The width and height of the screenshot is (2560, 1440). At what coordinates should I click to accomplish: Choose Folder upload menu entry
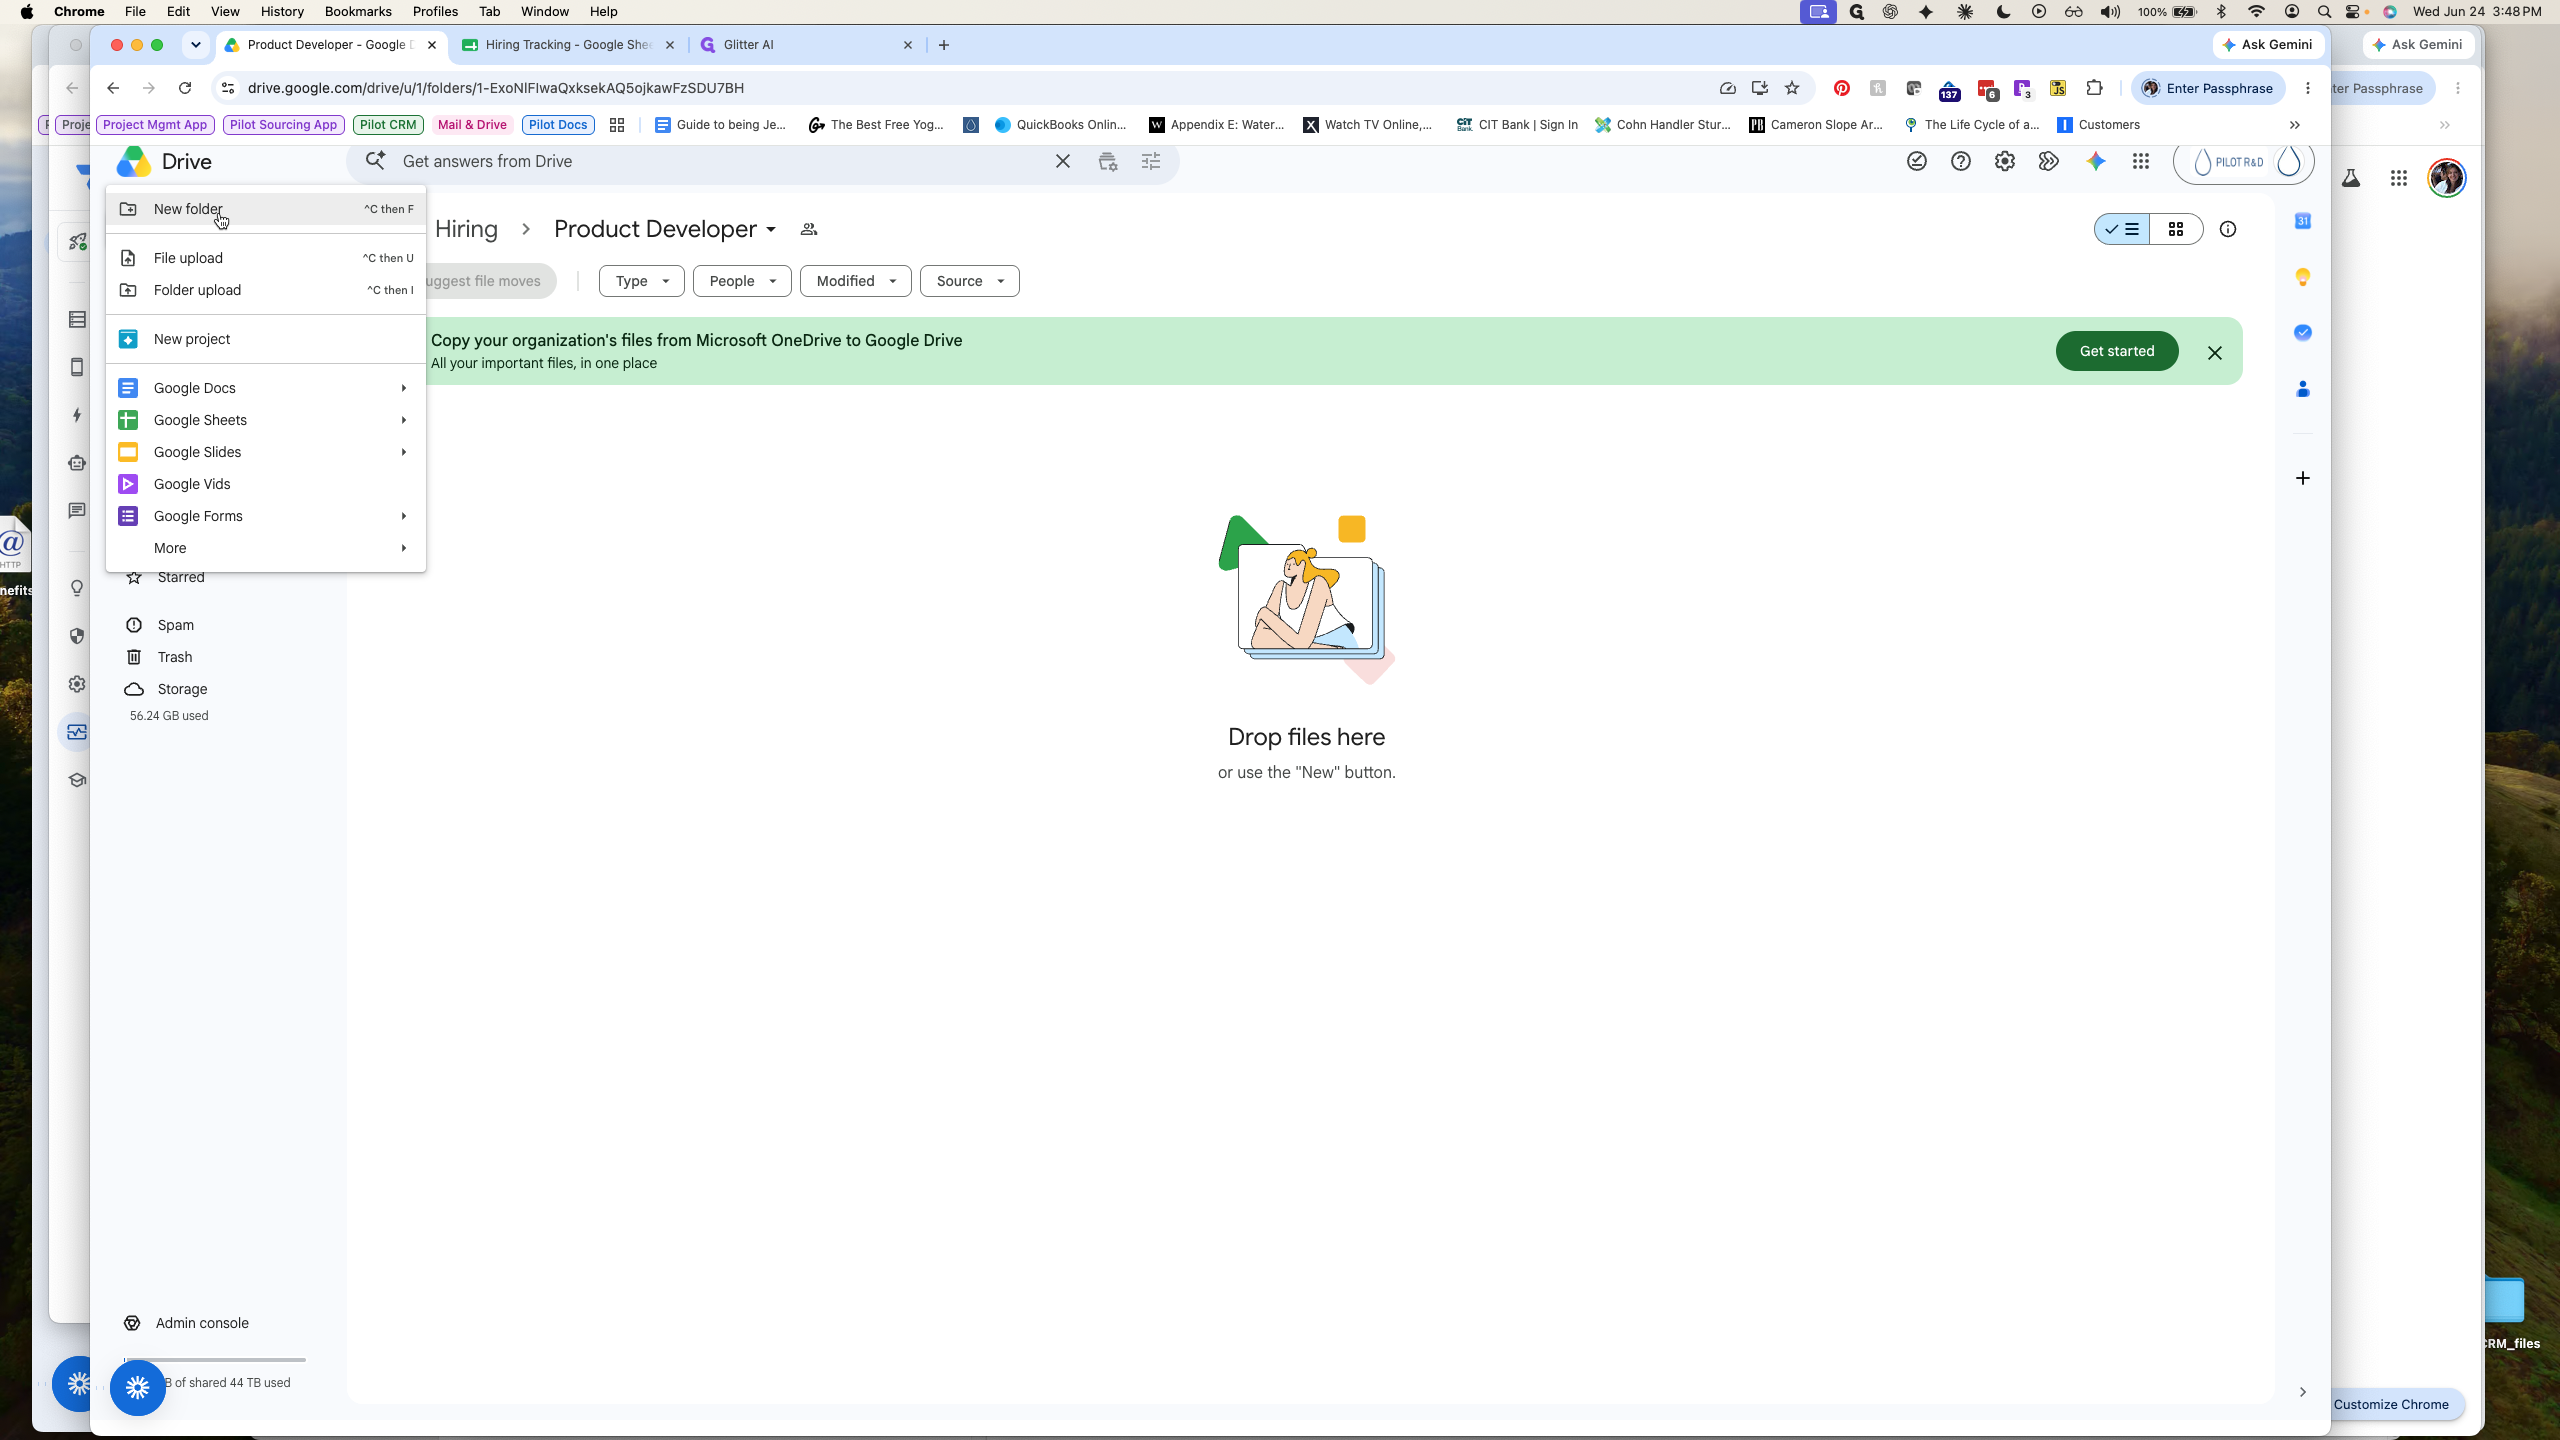coord(266,290)
